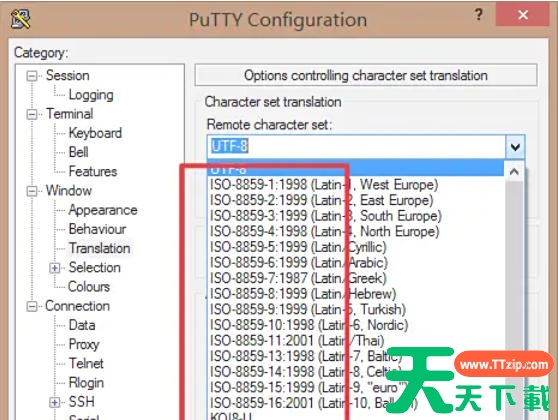This screenshot has width=558, height=420.
Task: Select Keyboard category
Action: 95,133
